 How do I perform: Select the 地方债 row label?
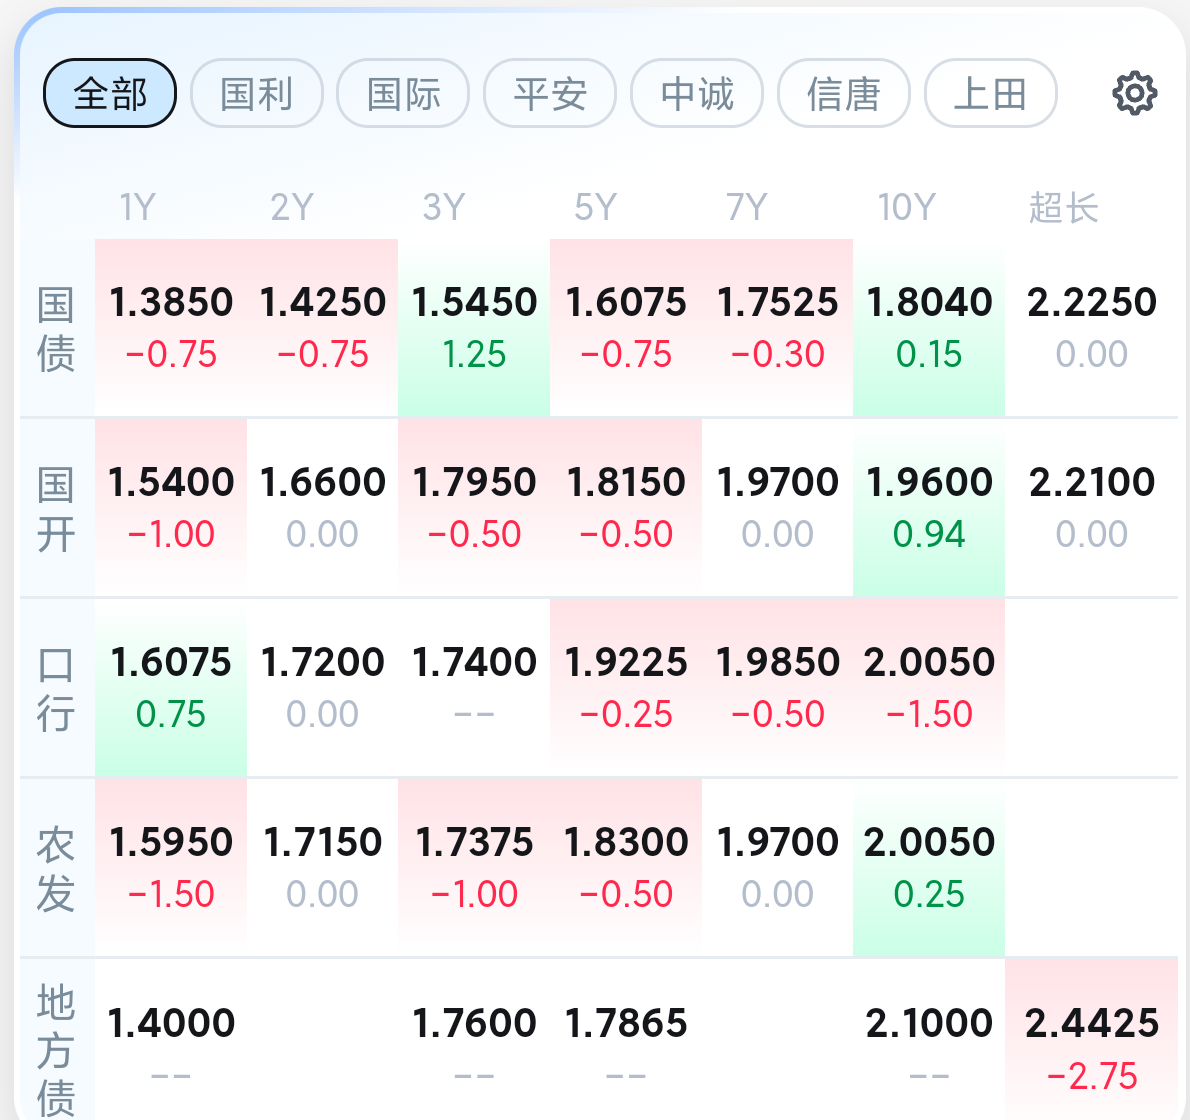coord(56,1048)
